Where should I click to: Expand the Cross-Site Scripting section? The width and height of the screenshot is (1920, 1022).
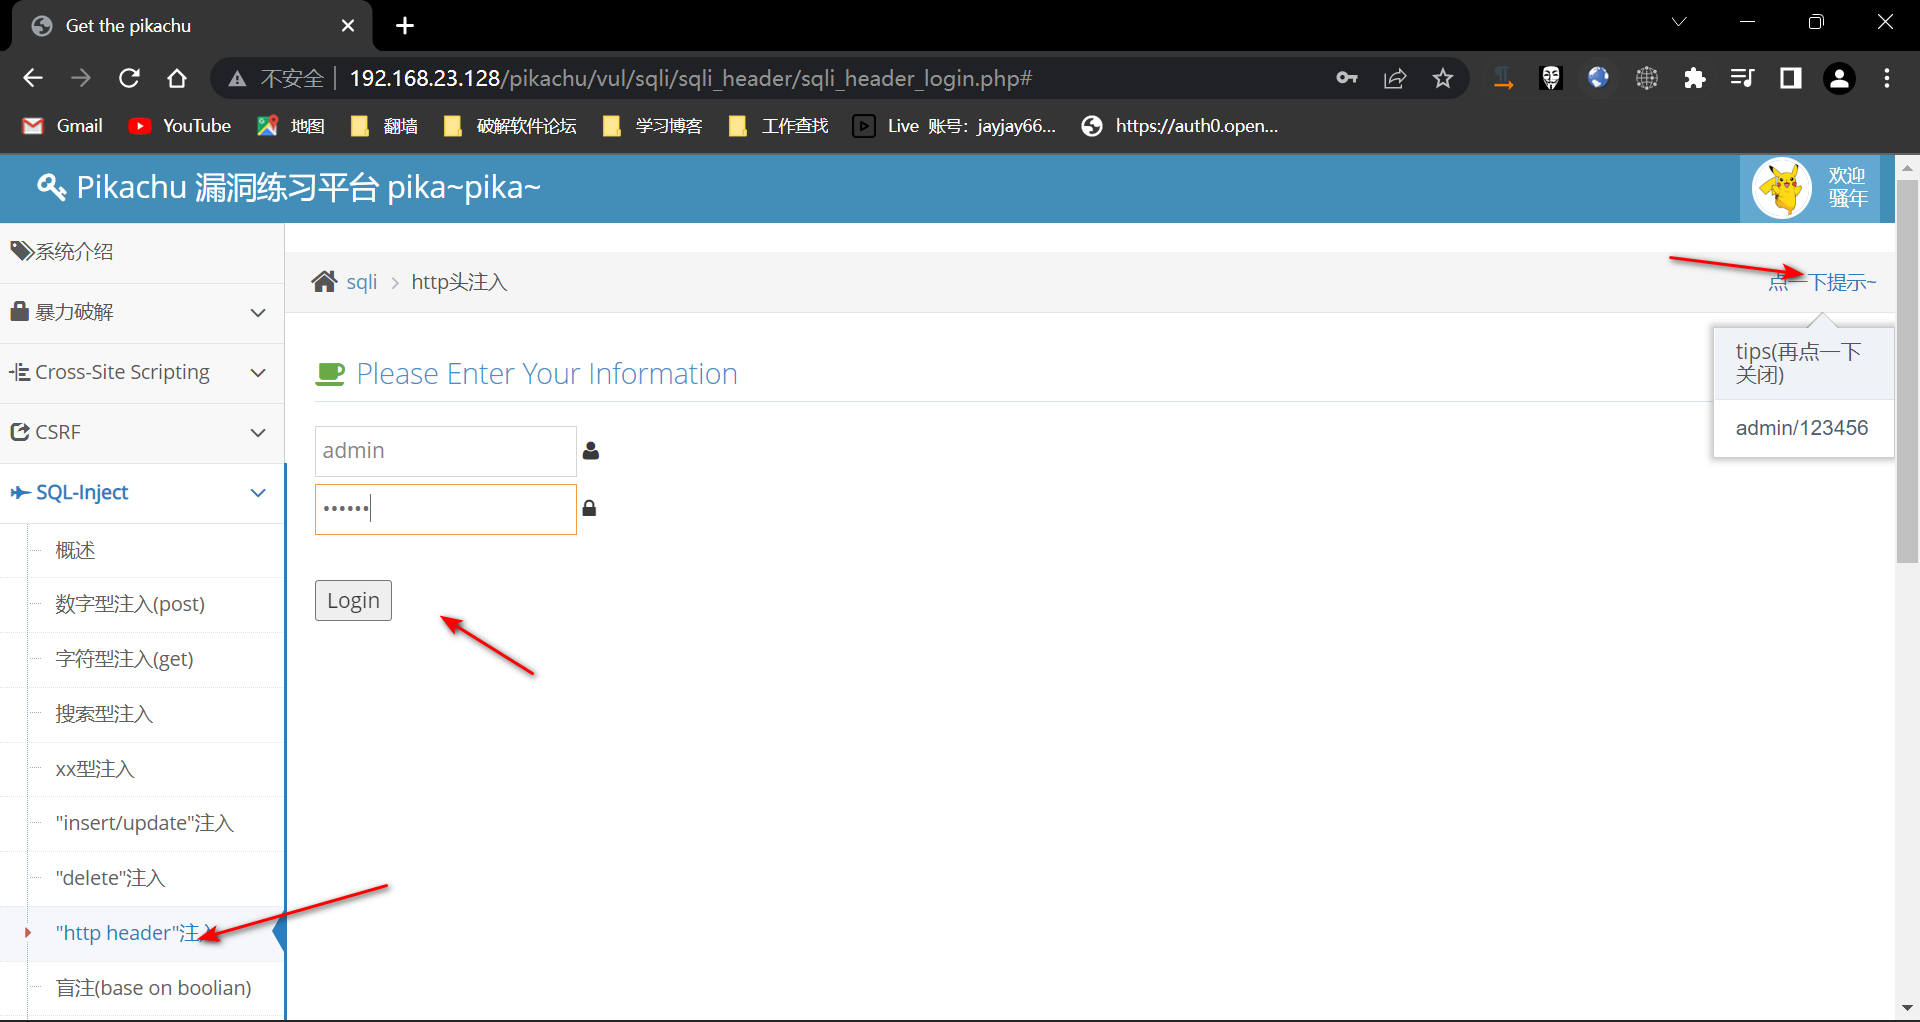point(142,372)
